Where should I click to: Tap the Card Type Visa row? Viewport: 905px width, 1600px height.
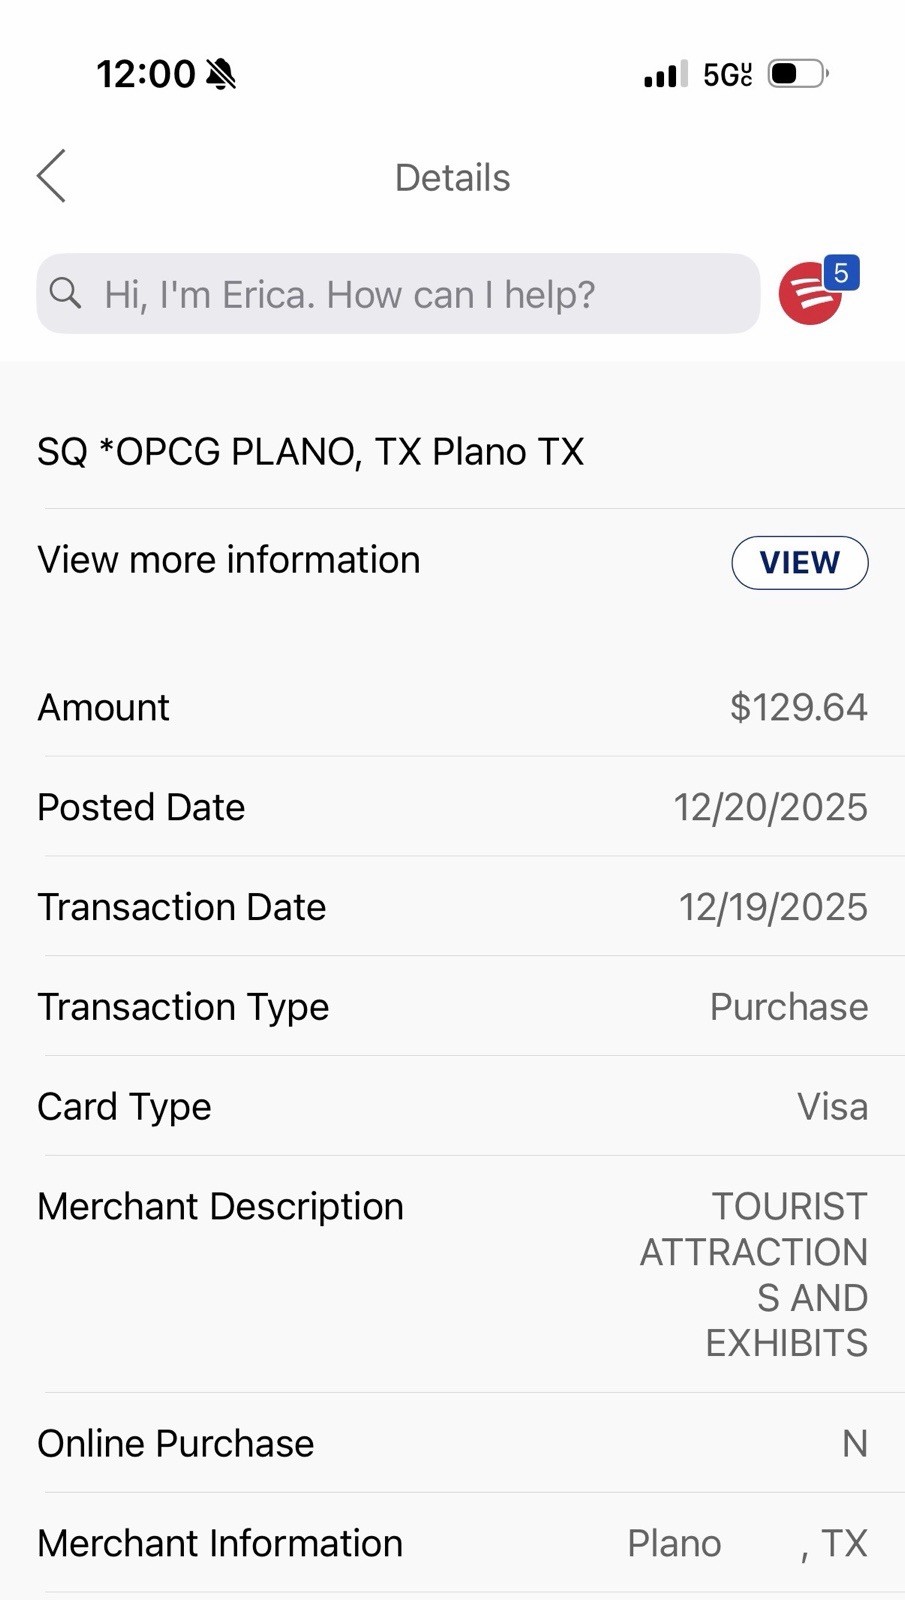pos(452,1107)
